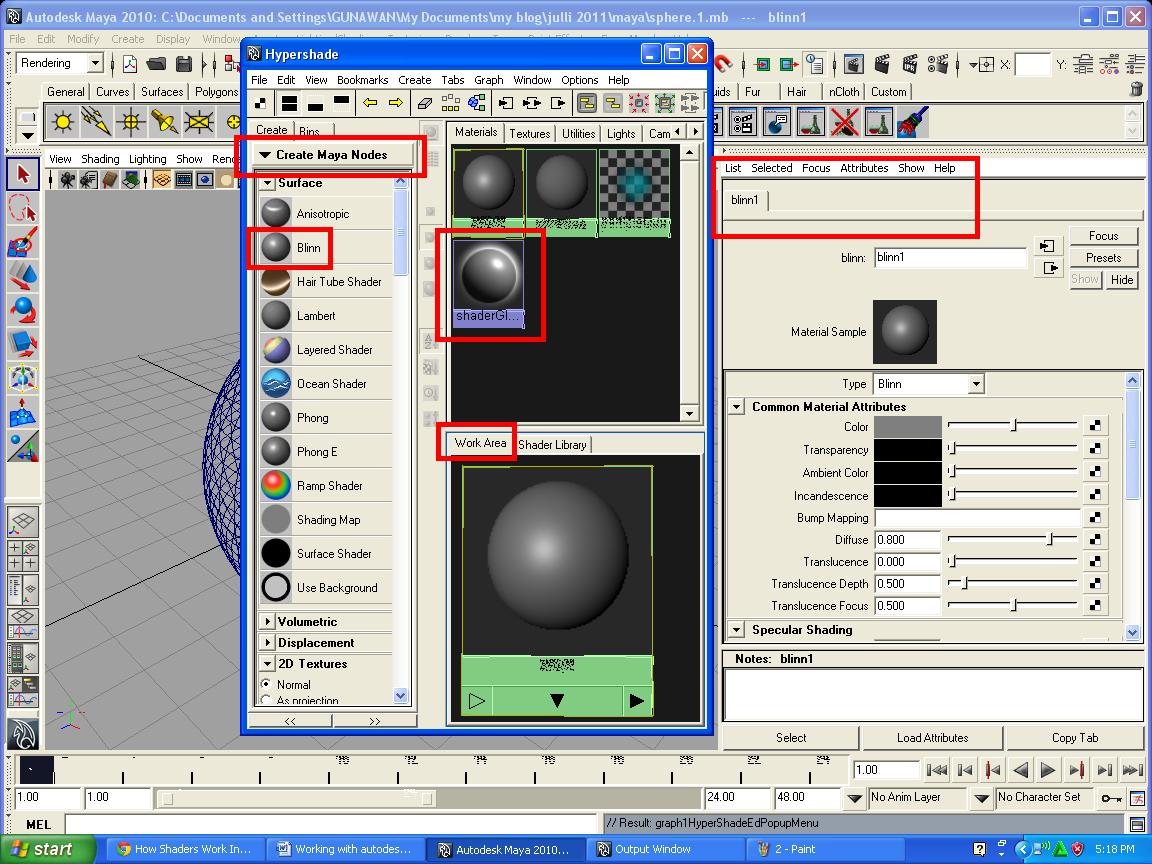The image size is (1152, 864).
Task: Toggle Hypershade bottom tabs only view
Action: (315, 103)
